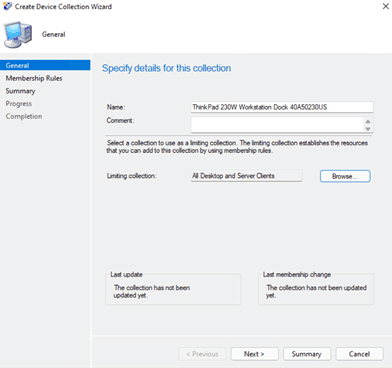The image size is (392, 368).
Task: Click into the Comment text box
Action: (277, 125)
